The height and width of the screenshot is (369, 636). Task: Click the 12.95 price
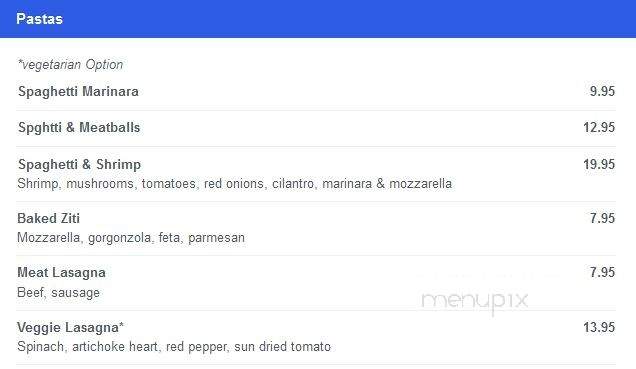tap(599, 127)
